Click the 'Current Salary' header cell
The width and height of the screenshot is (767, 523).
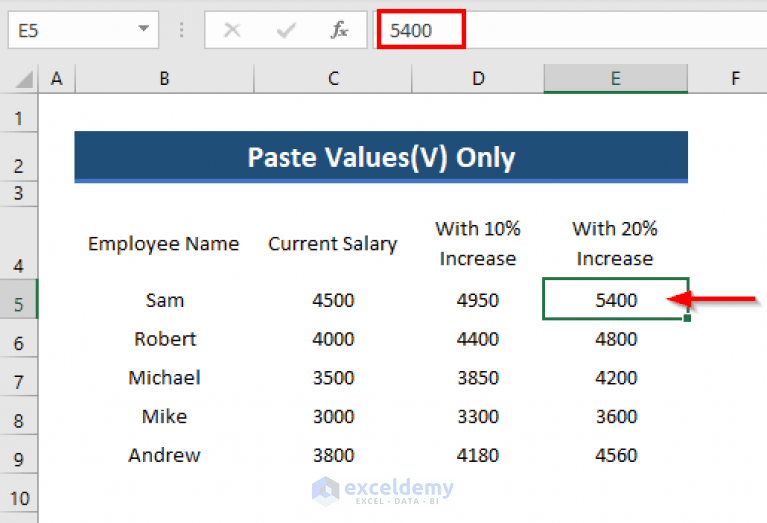[333, 243]
